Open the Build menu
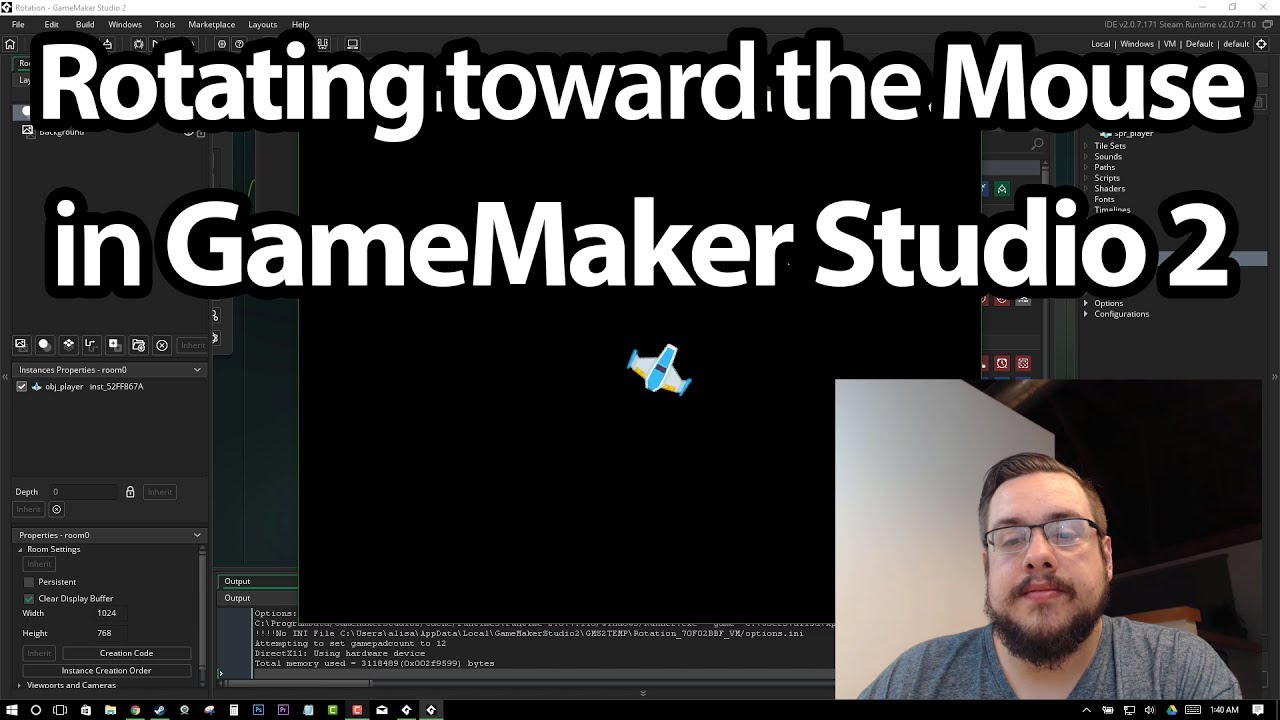 tap(85, 24)
